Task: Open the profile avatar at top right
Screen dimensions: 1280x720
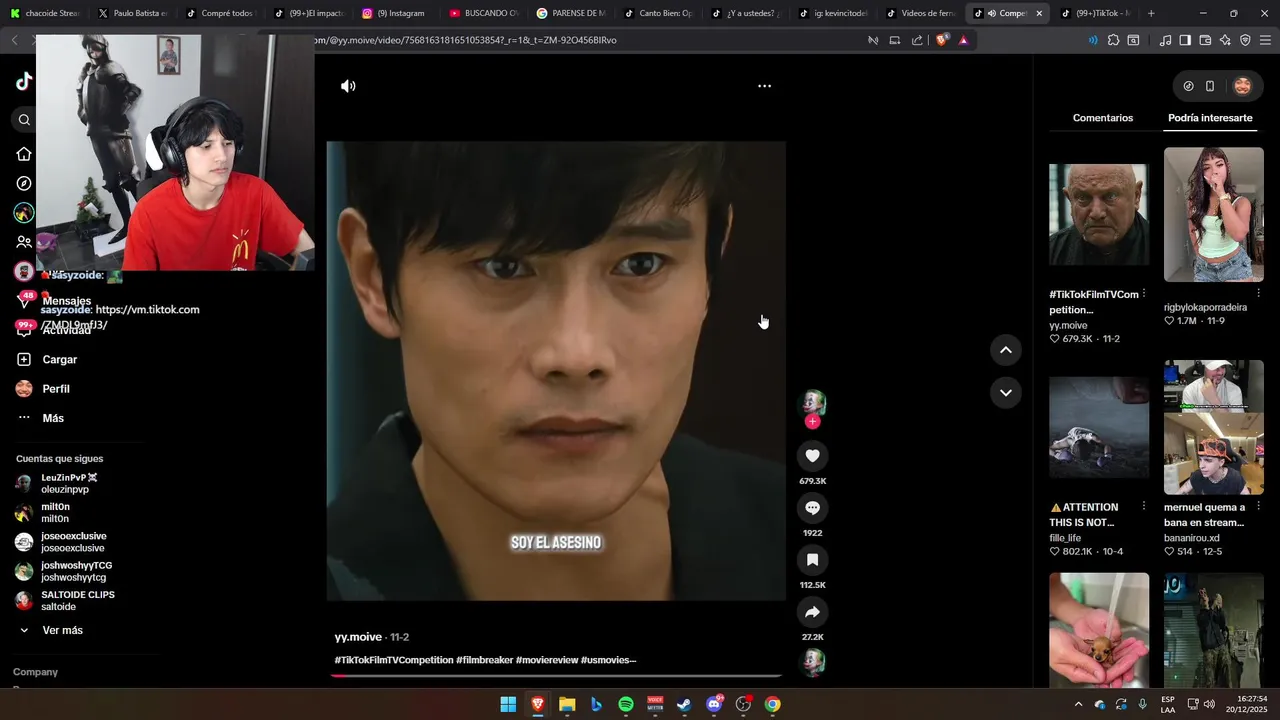Action: 1242,86
